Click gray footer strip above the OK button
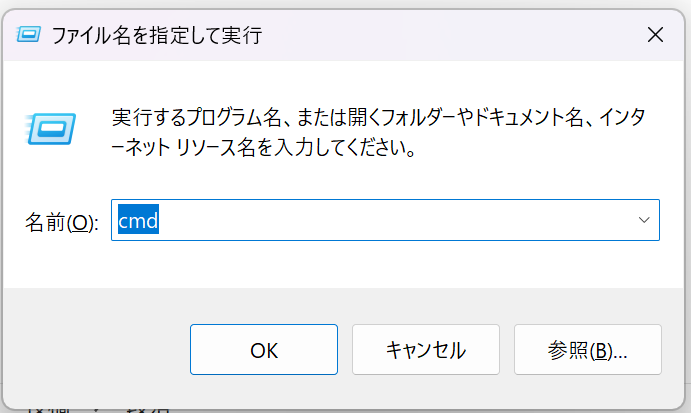 (x=264, y=303)
